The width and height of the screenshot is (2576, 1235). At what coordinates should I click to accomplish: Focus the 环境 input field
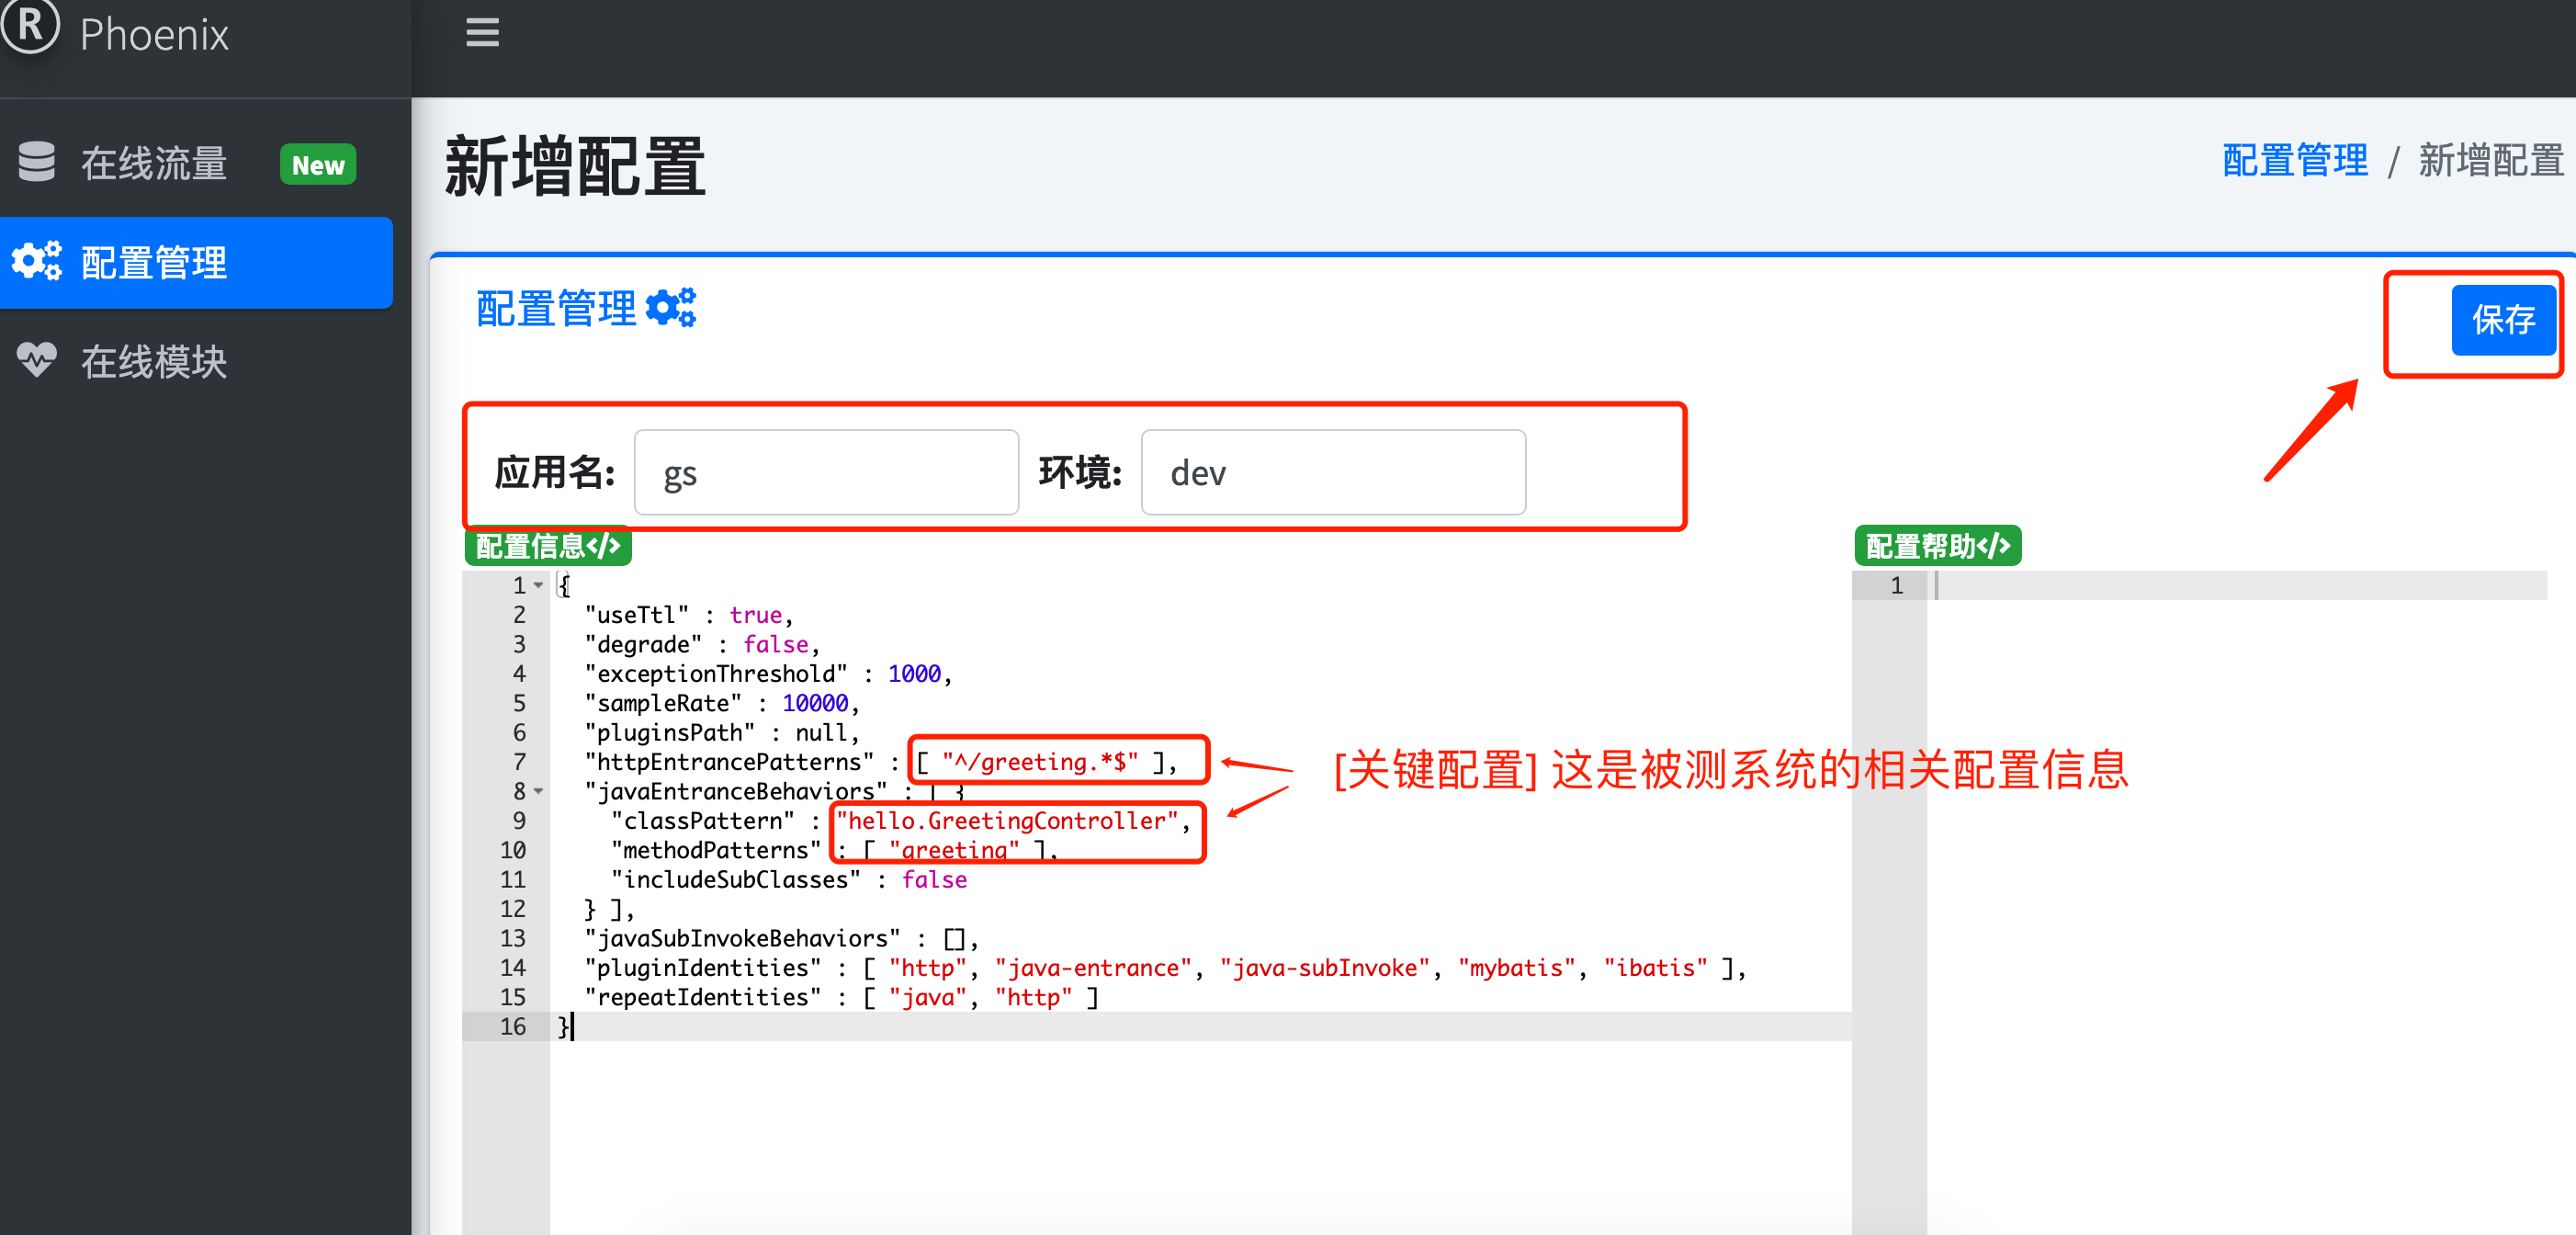point(1332,473)
